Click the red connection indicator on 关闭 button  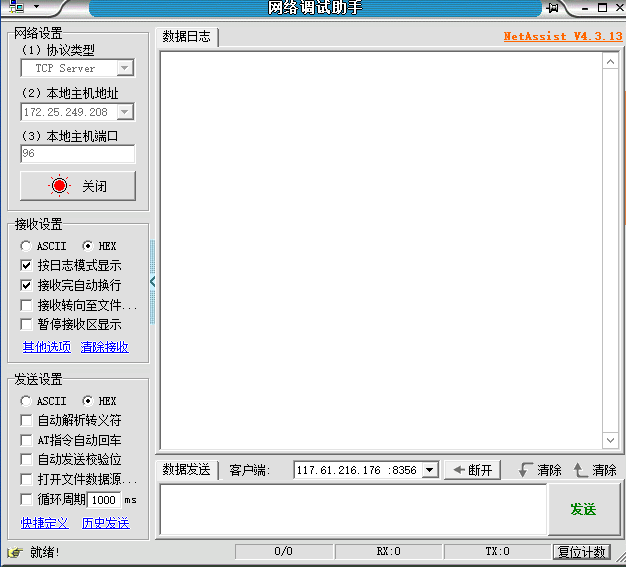pyautogui.click(x=59, y=186)
